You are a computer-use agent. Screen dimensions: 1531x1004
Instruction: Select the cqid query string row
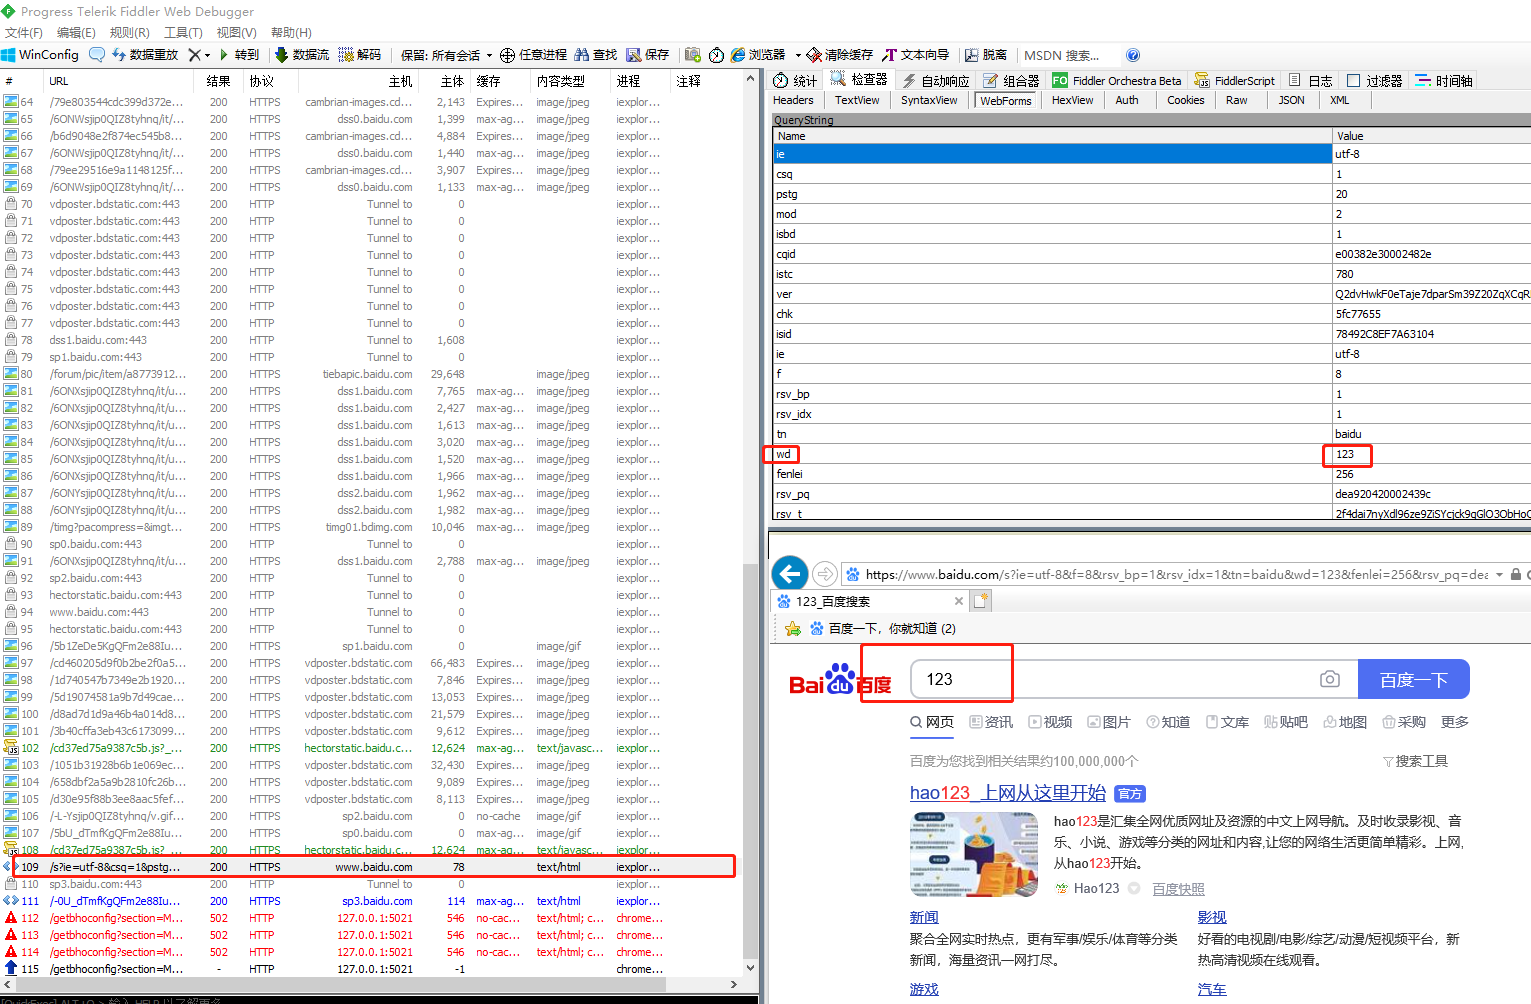(1150, 254)
